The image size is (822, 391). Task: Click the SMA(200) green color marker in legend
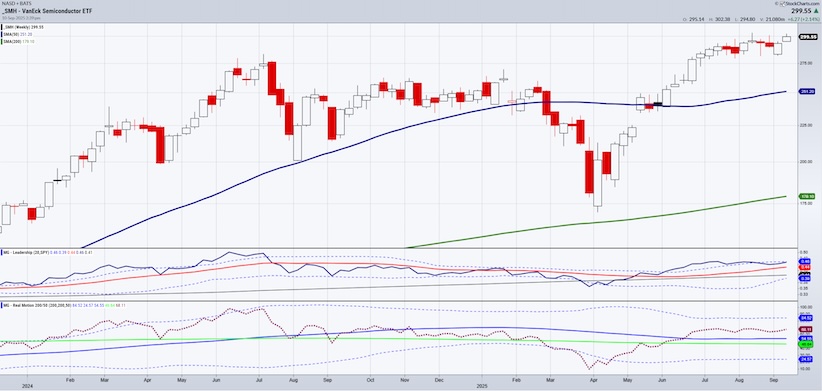pos(2,41)
